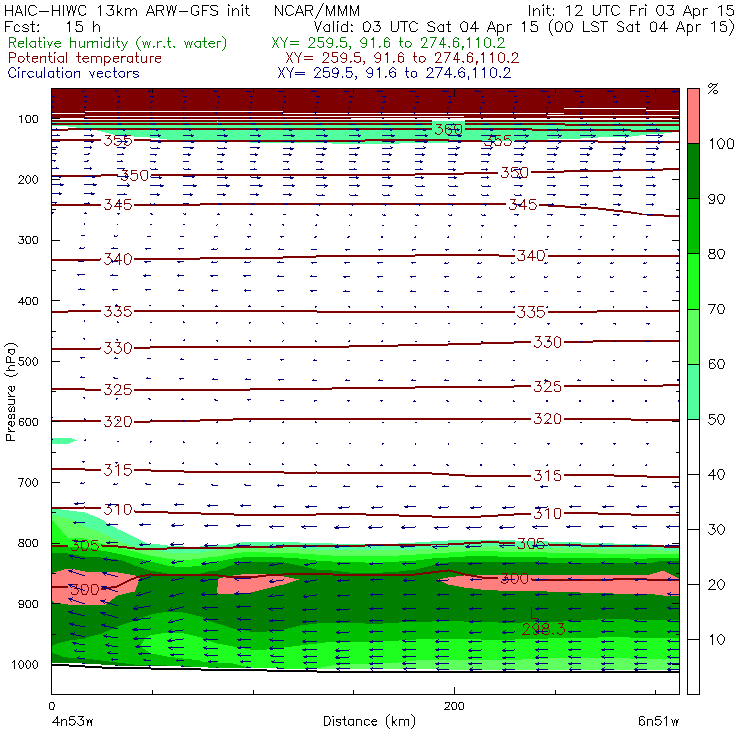
Task: Click the 300 hPa pressure tick label
Action: (28, 240)
